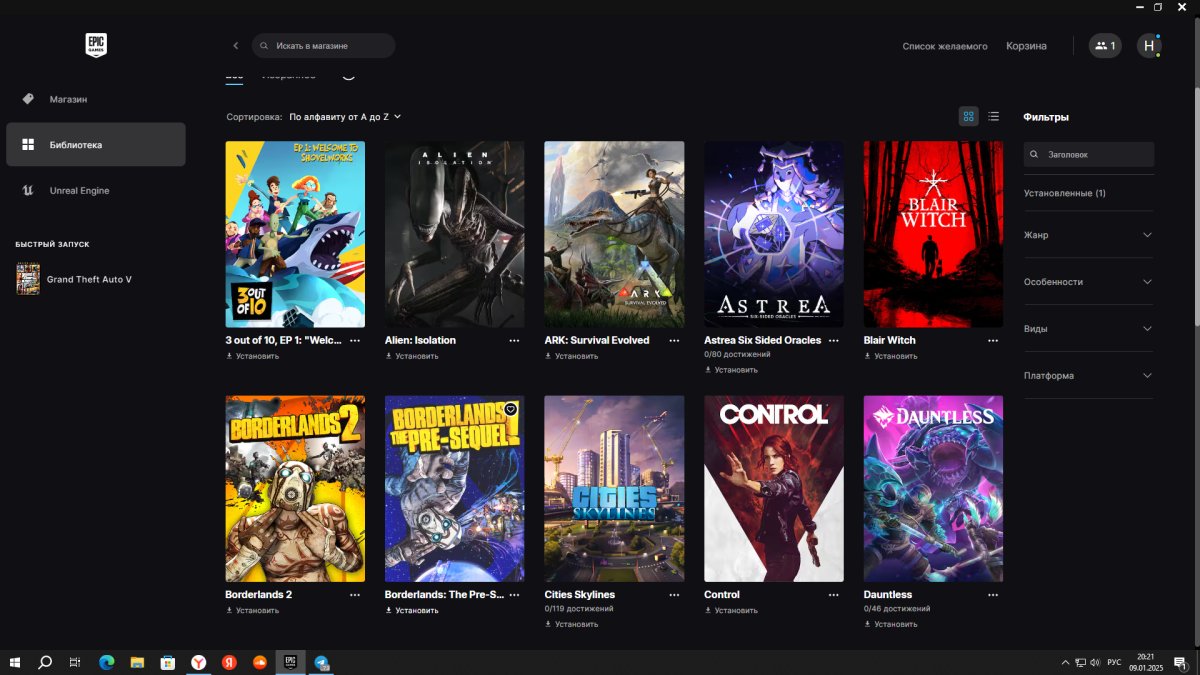Open Список желаемого
This screenshot has height=675, width=1200.
tap(945, 46)
